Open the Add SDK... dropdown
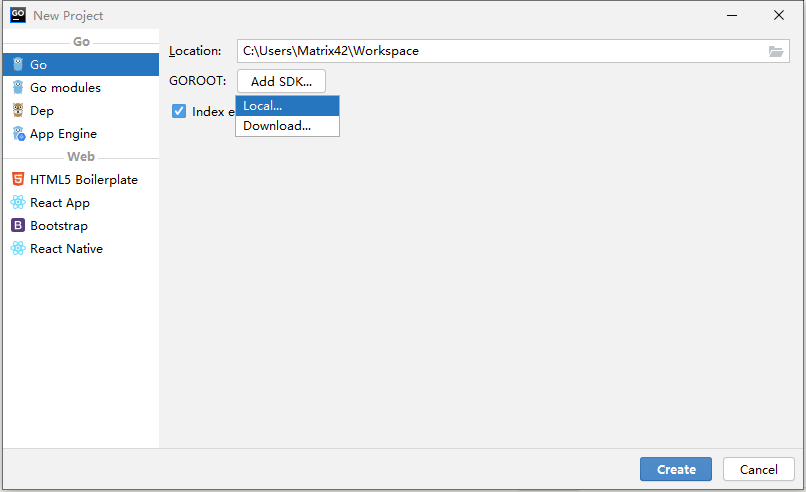Viewport: 806px width, 492px height. 281,81
